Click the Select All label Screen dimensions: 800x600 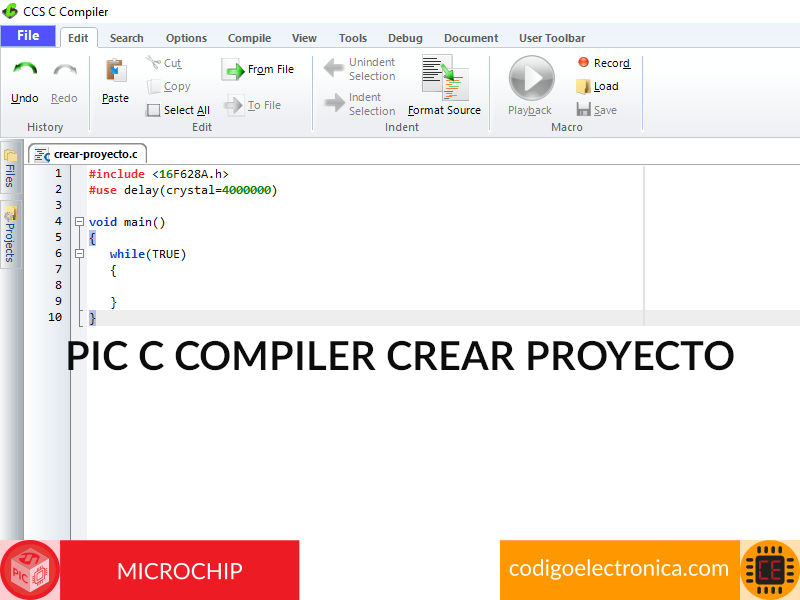point(187,110)
